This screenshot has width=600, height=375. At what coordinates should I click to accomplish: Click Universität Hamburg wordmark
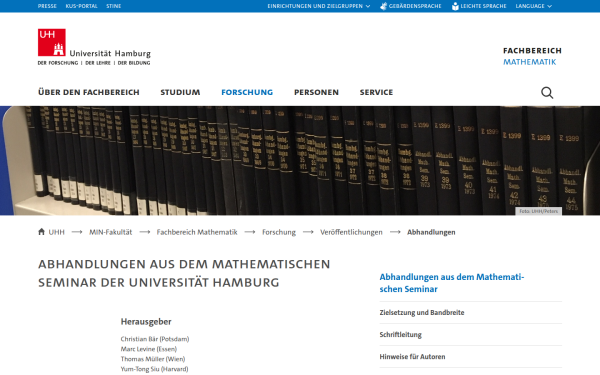[x=110, y=54]
